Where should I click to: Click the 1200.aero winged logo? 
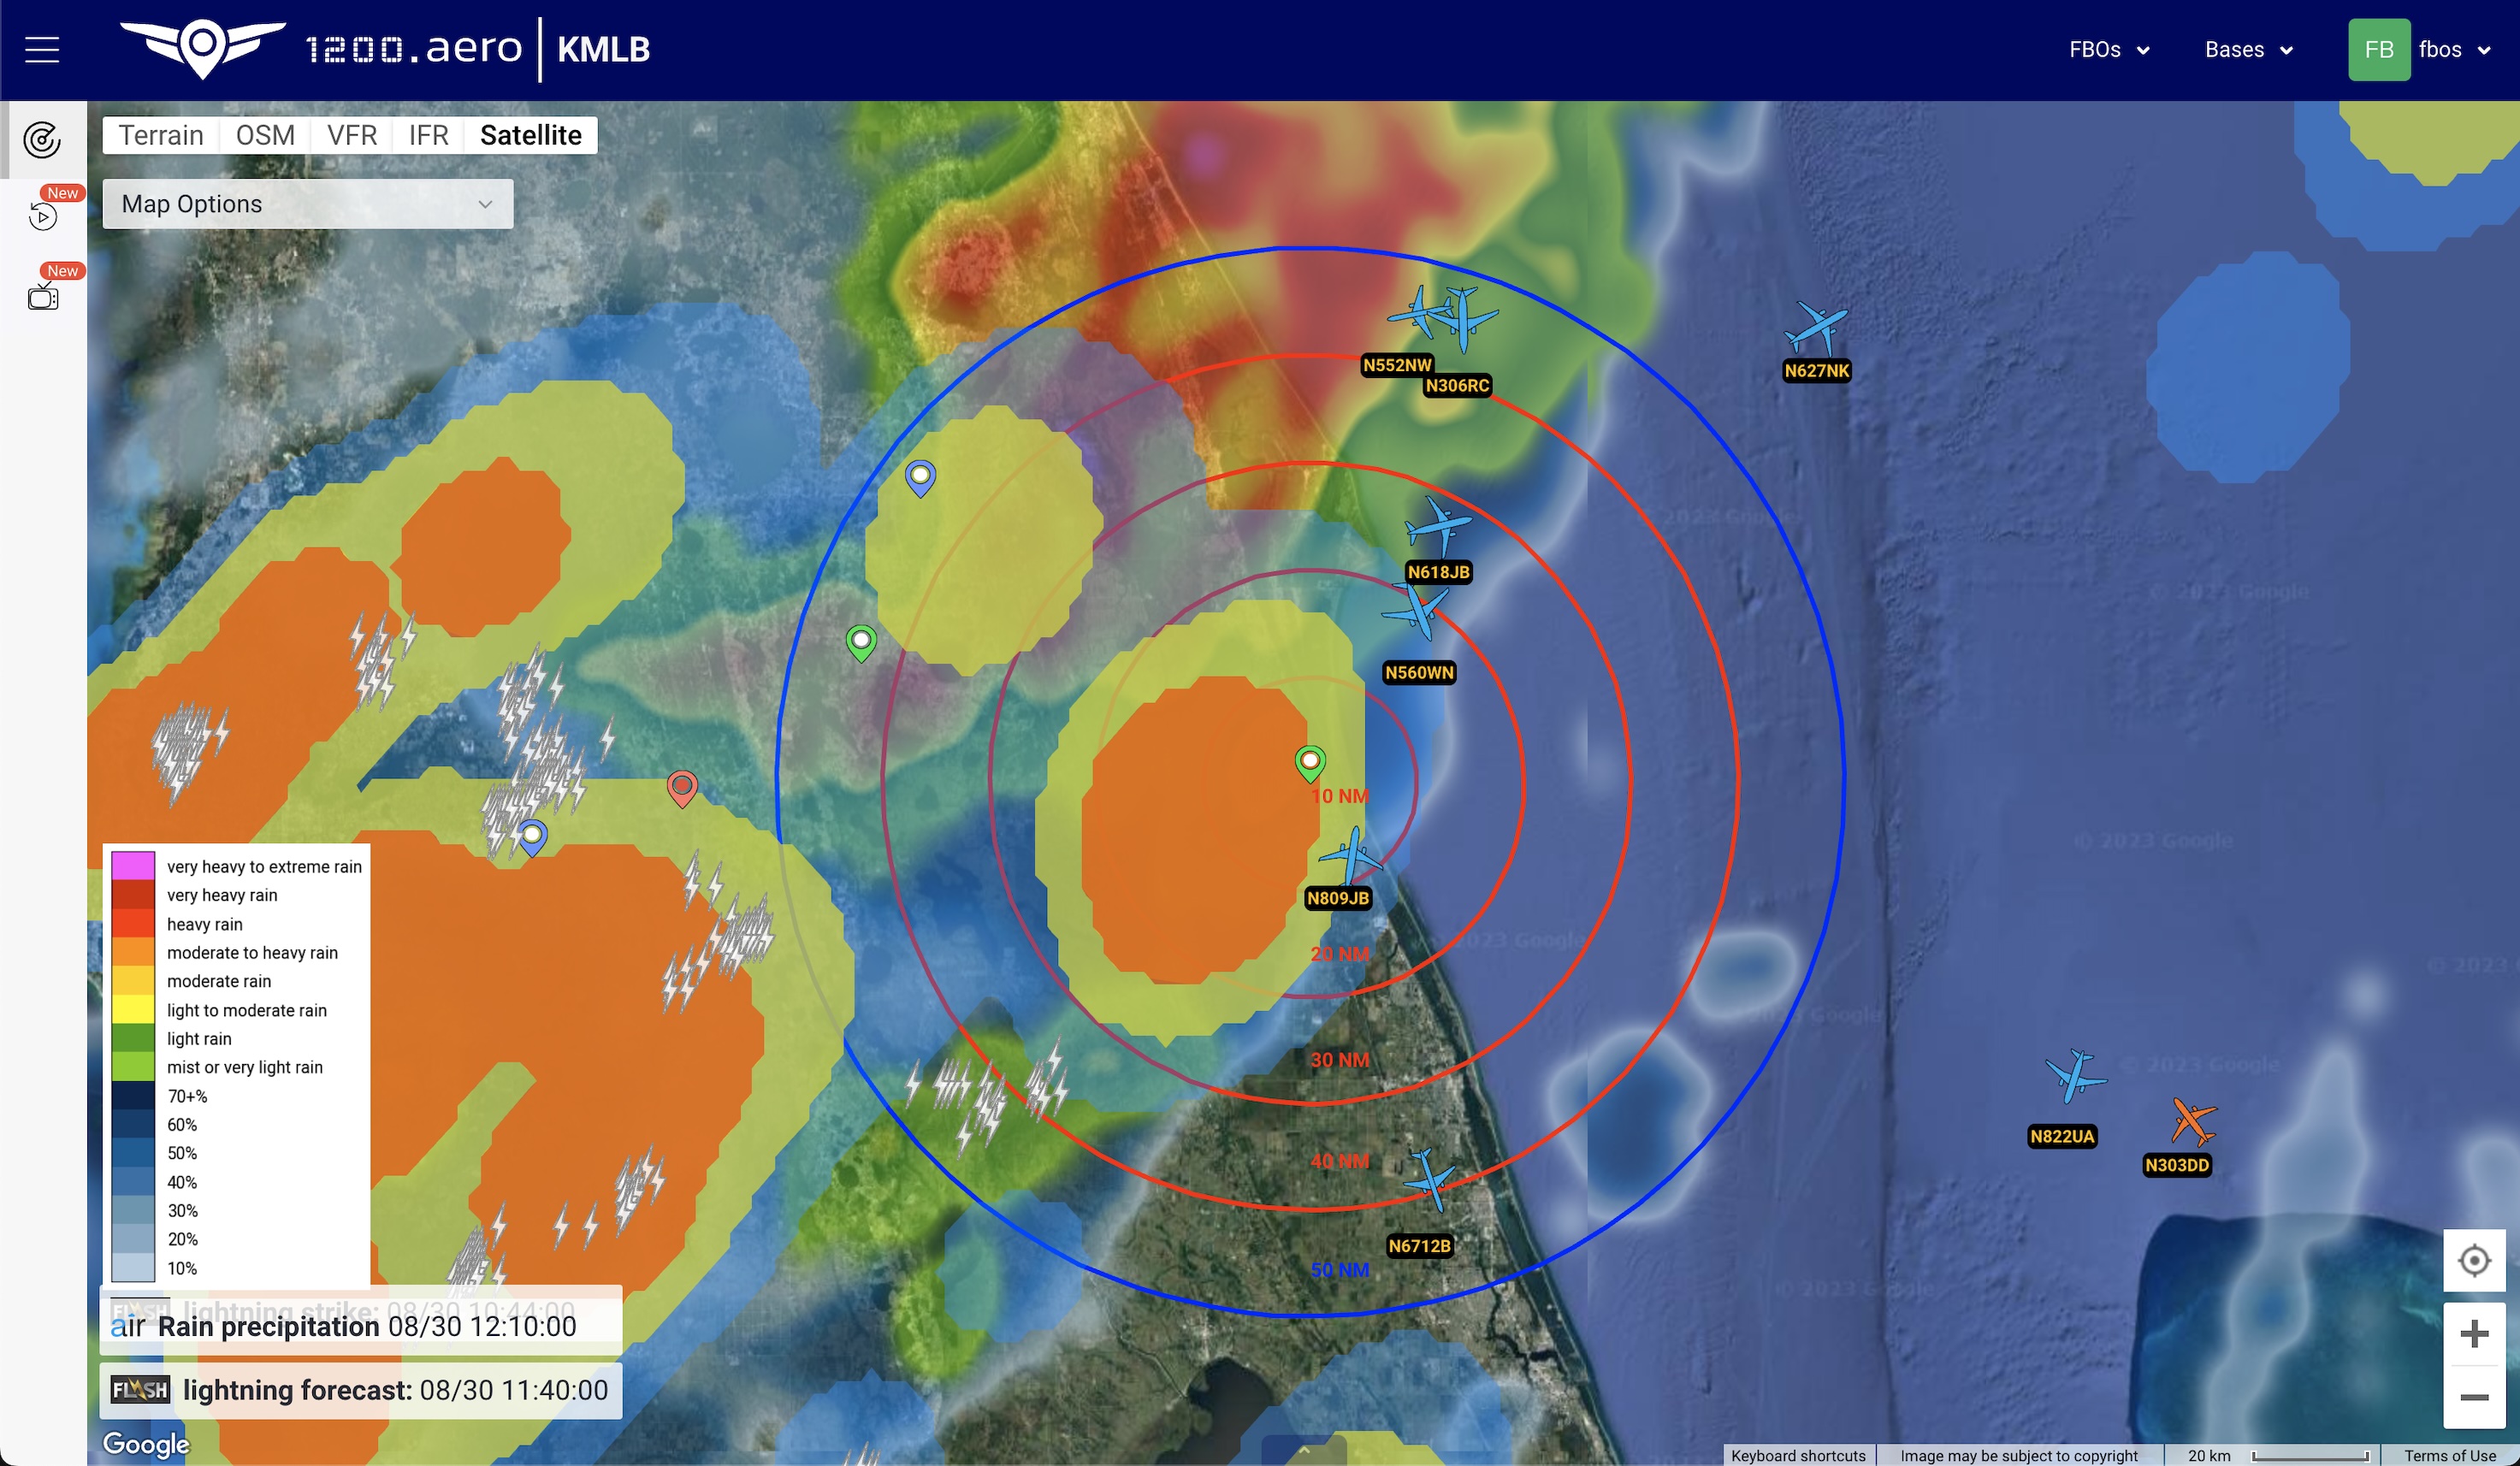coord(203,48)
